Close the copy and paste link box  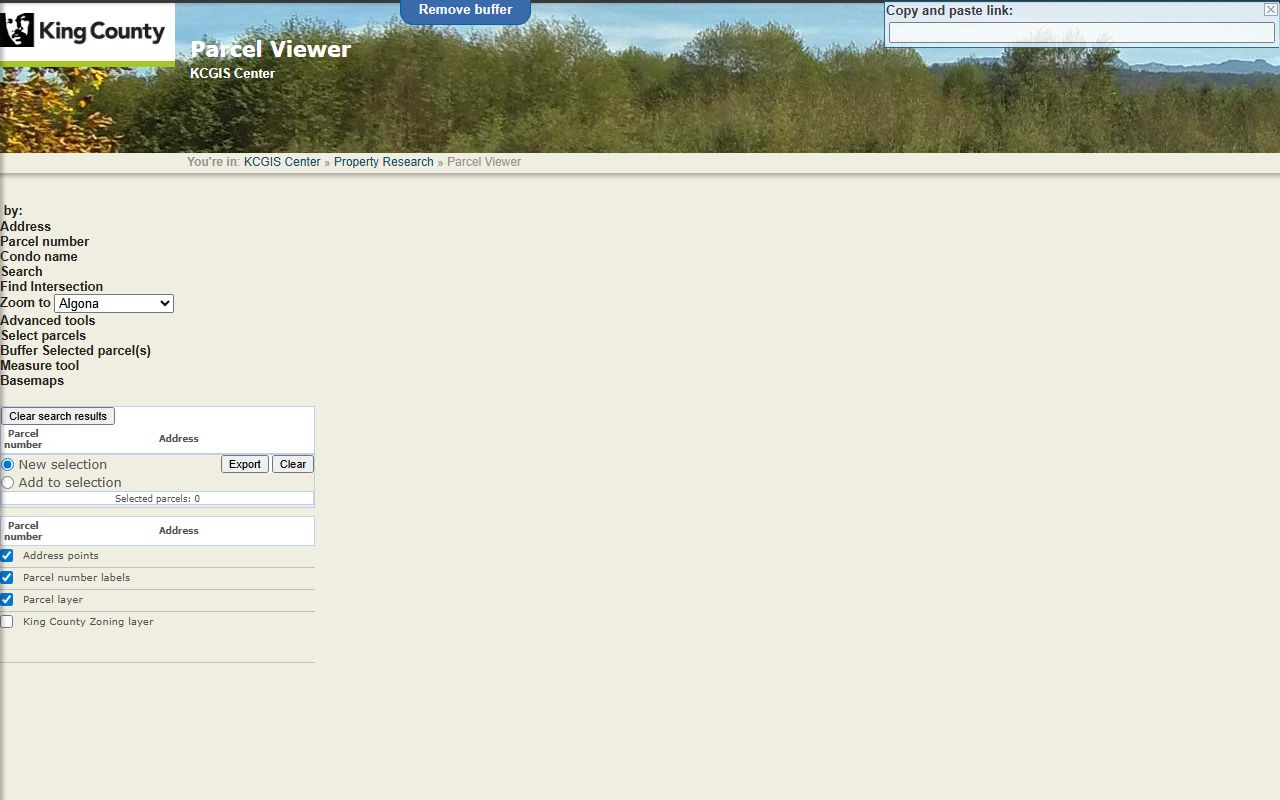click(1270, 10)
